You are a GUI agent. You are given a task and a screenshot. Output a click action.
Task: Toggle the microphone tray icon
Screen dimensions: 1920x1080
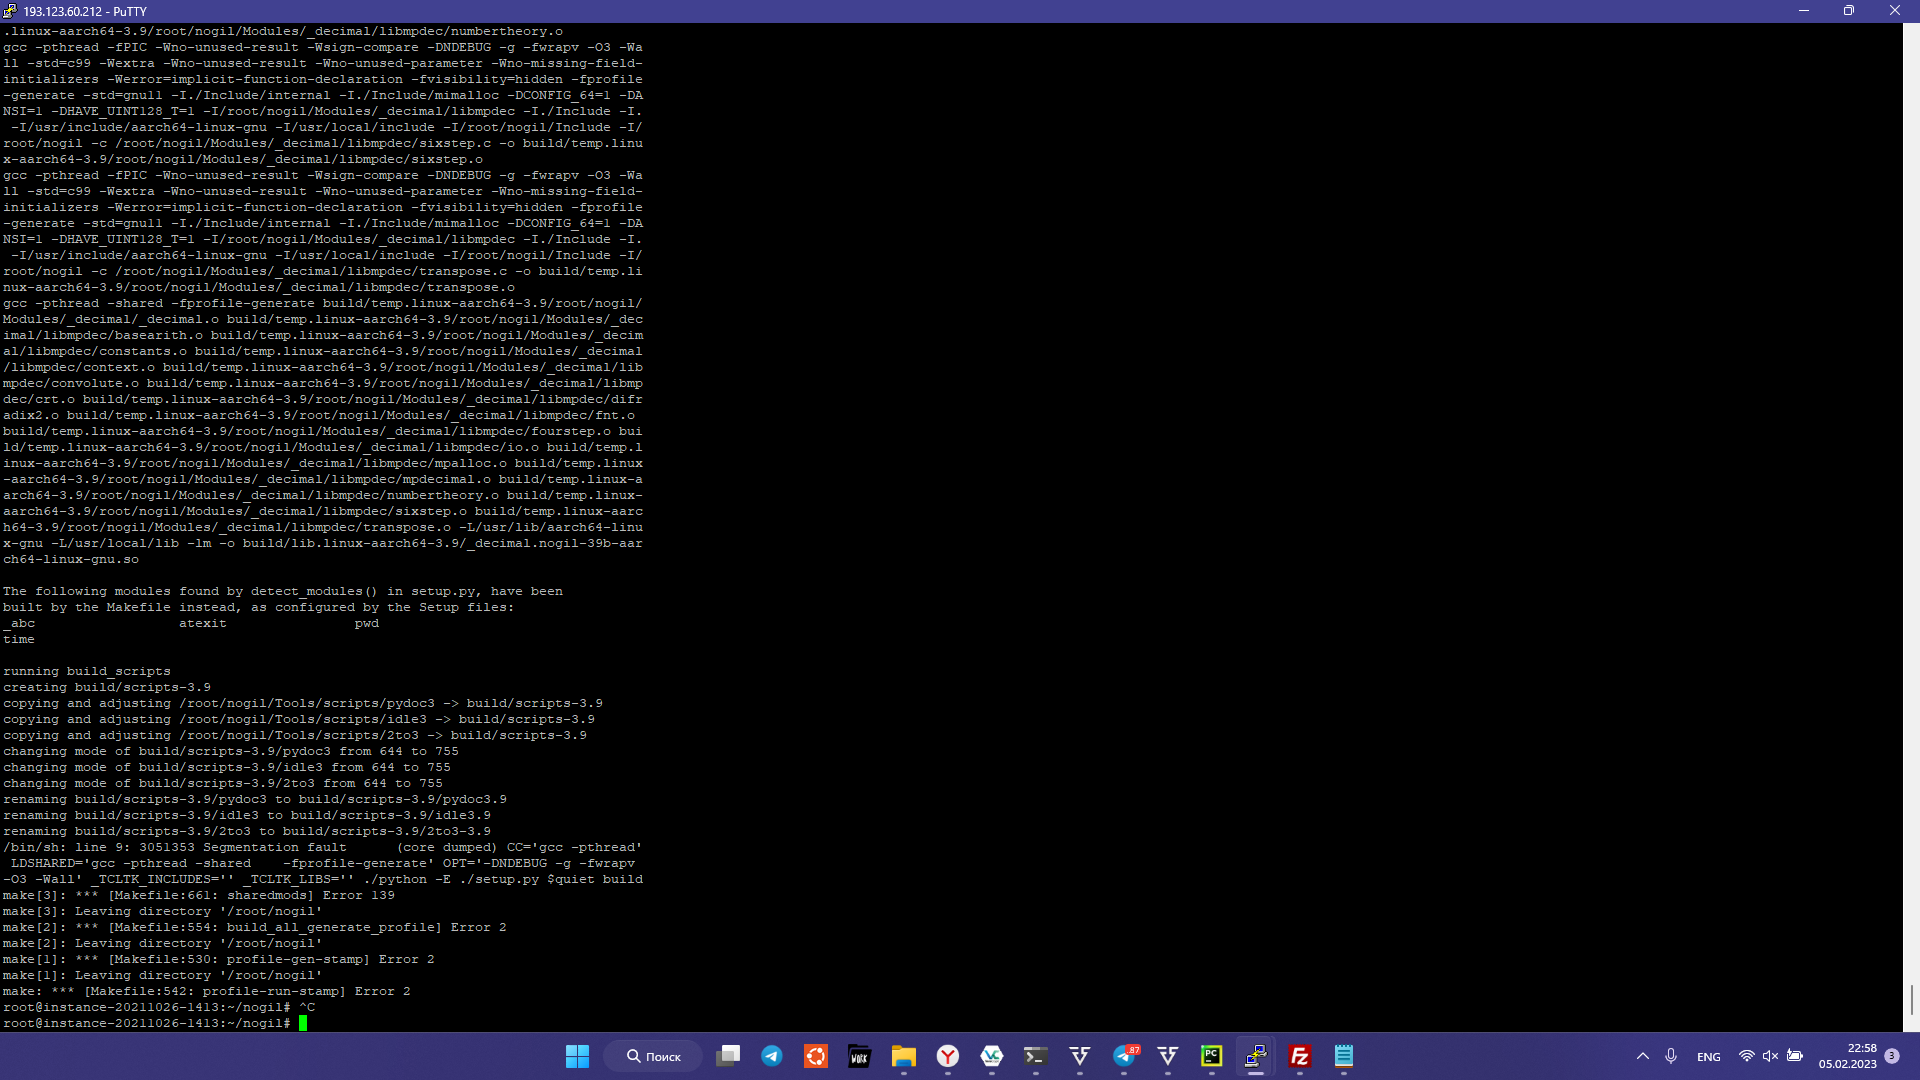tap(1671, 1056)
